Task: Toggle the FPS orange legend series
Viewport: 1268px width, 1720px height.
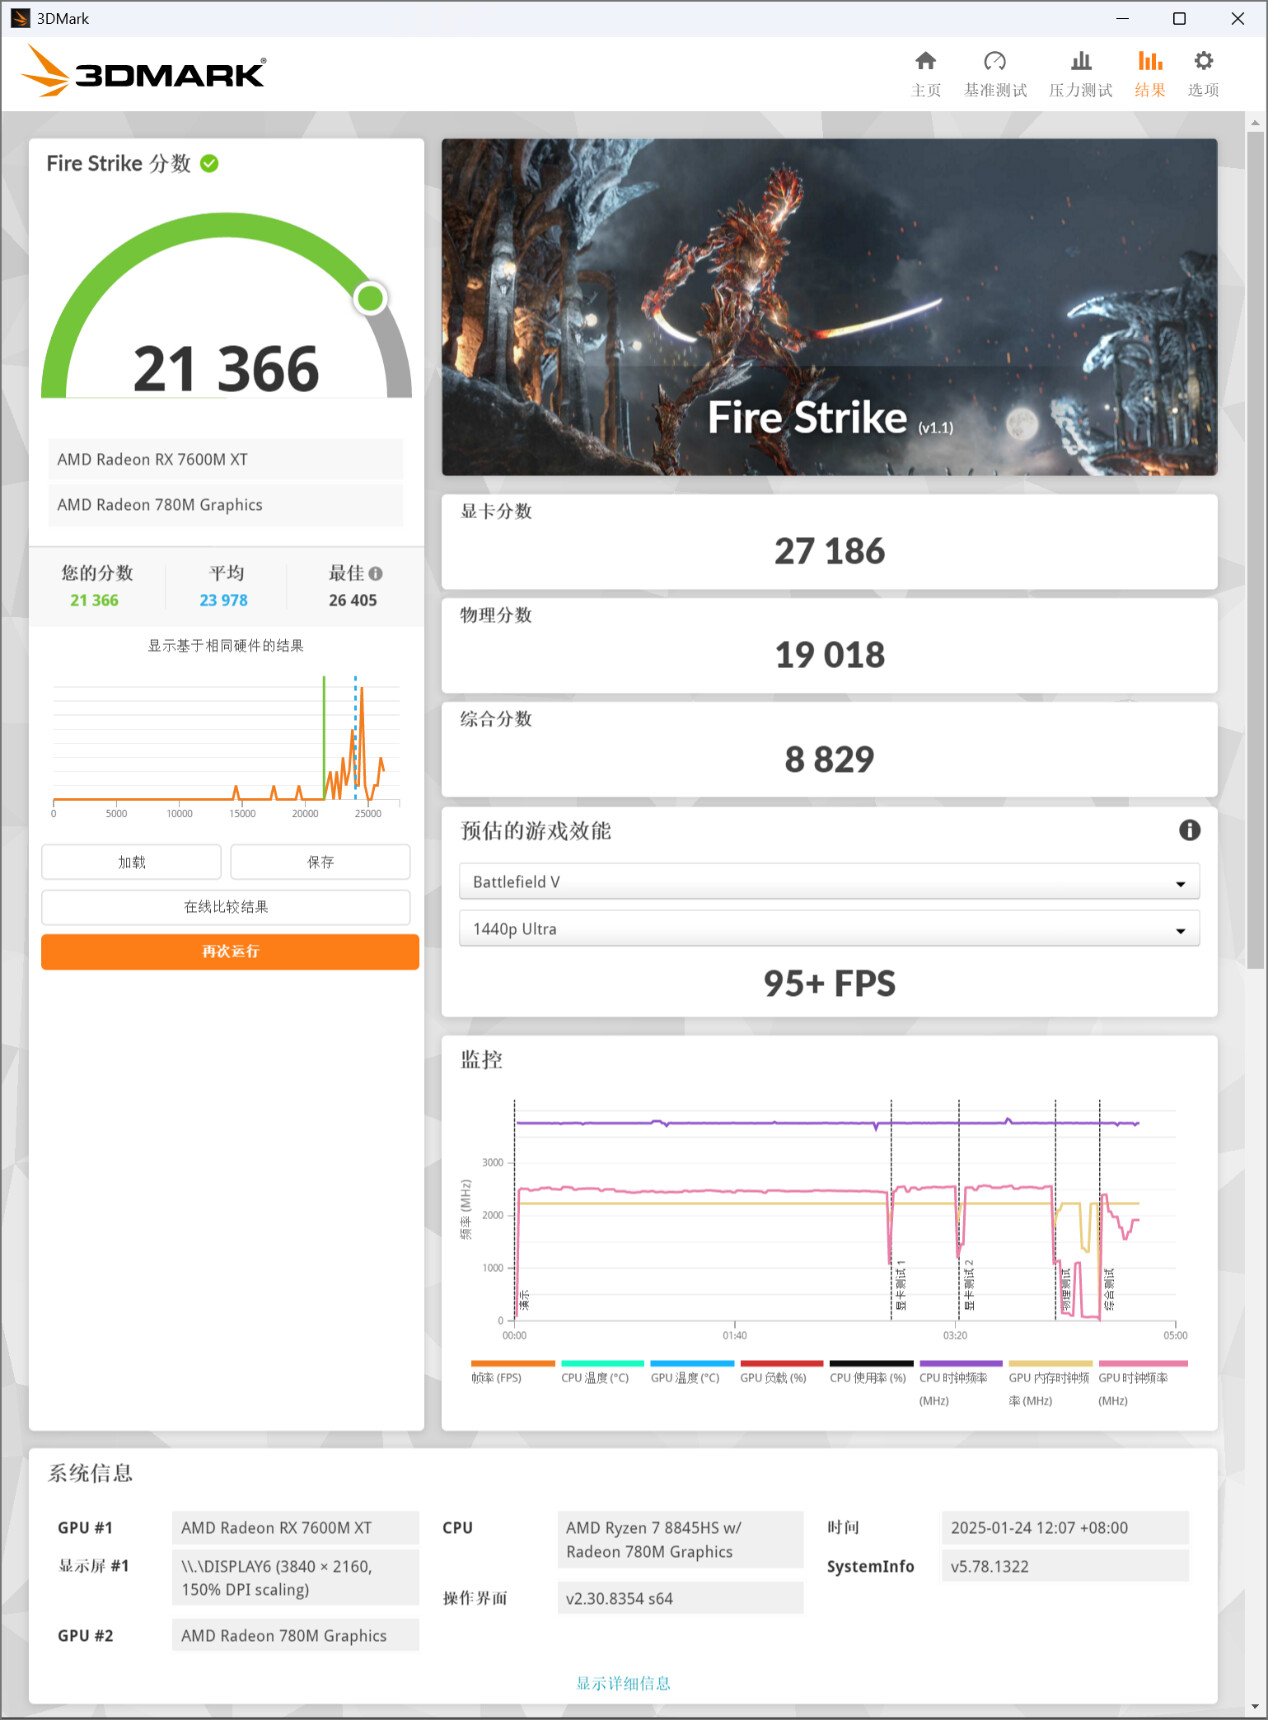Action: (x=512, y=1364)
